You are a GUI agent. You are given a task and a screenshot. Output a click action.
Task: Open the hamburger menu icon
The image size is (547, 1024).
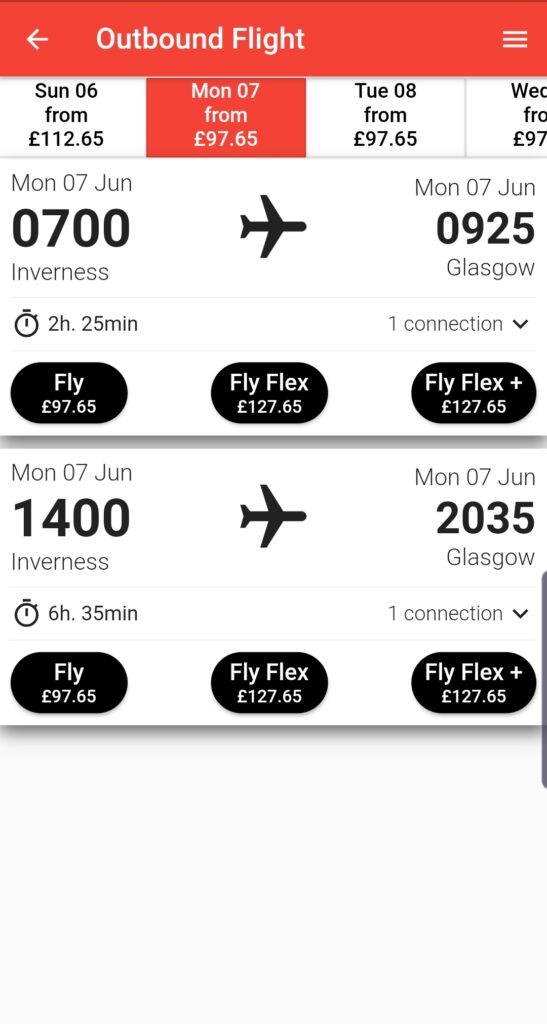click(514, 40)
